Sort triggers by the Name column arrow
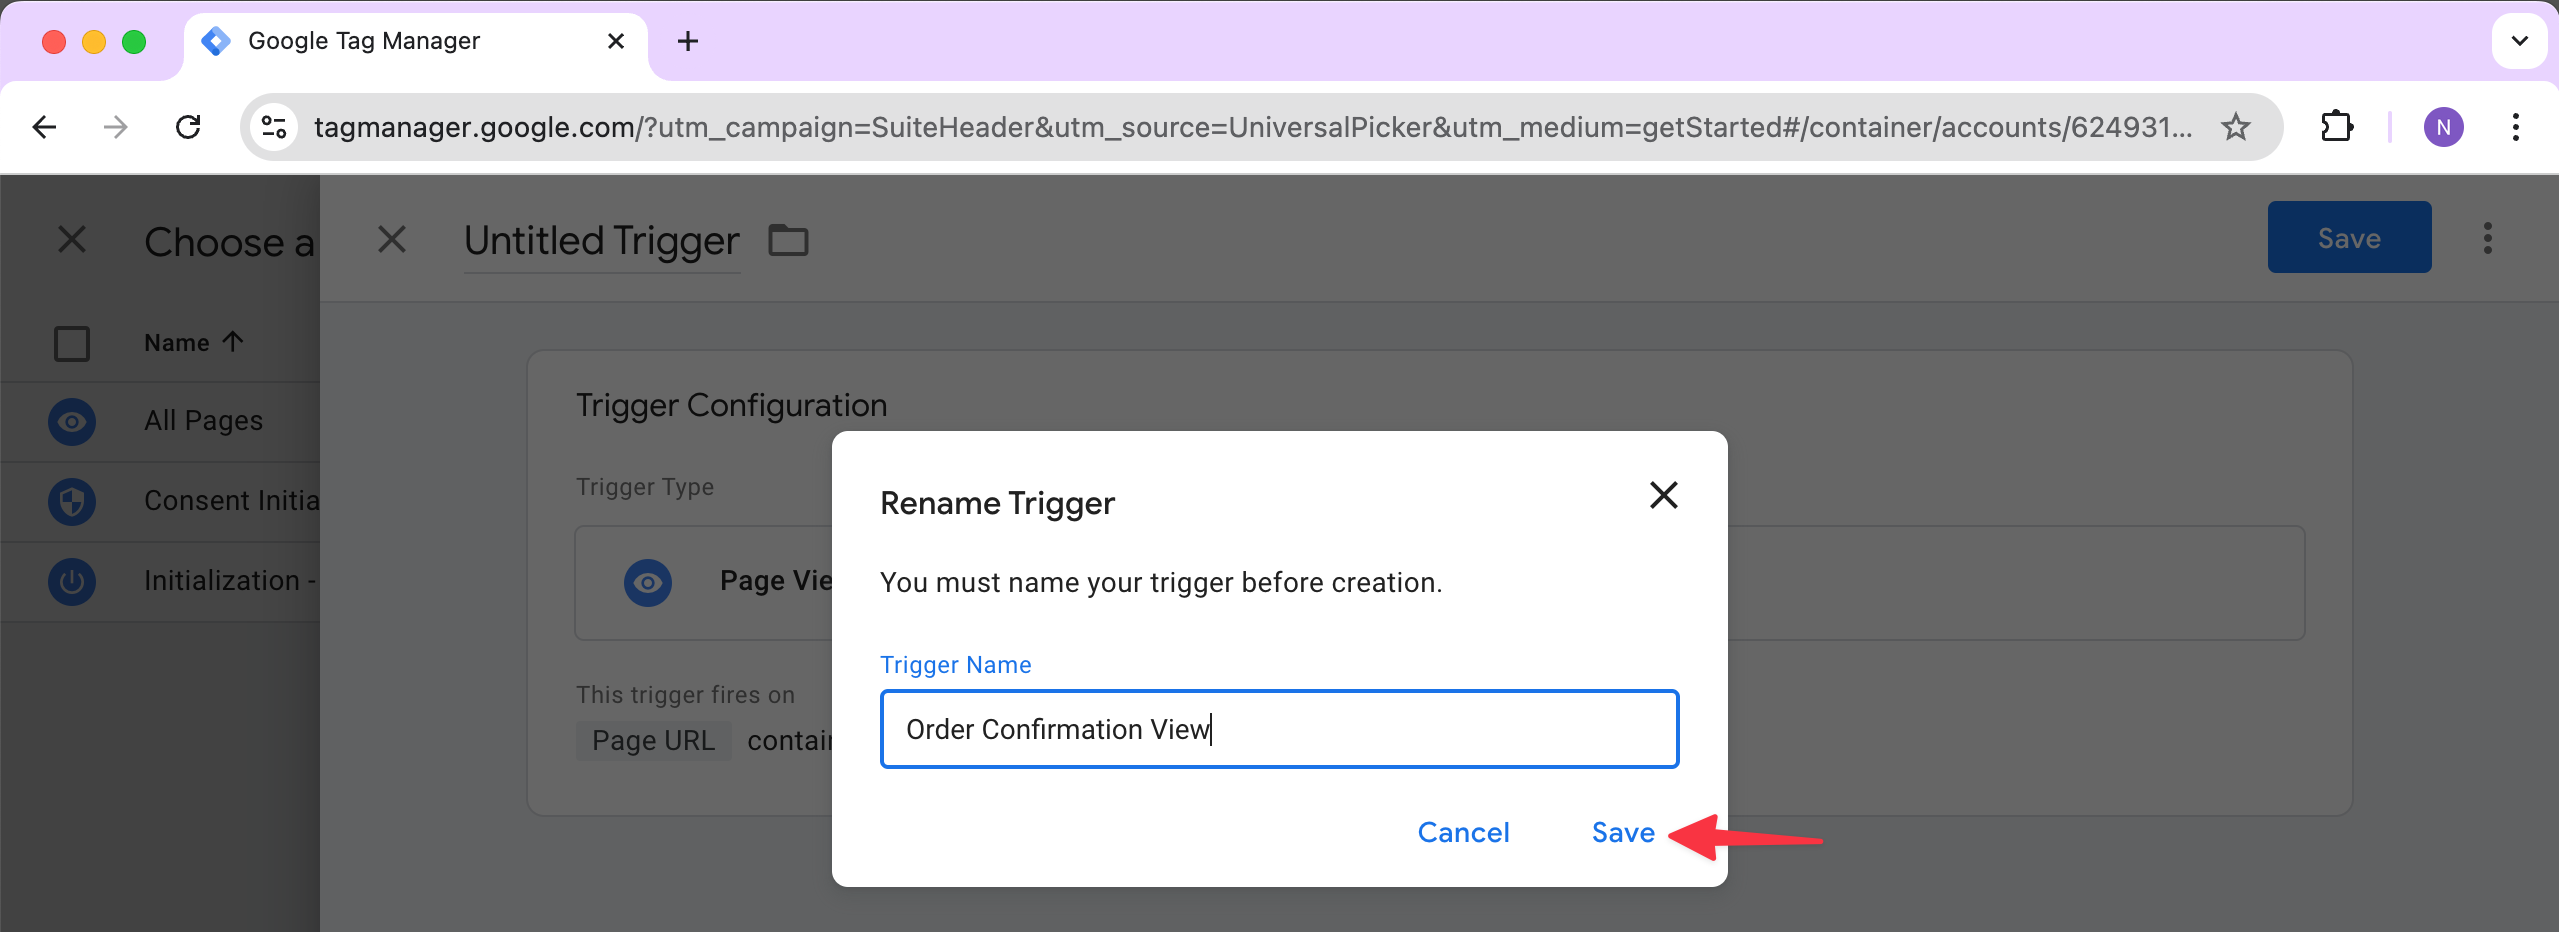Viewport: 2559px width, 932px height. pyautogui.click(x=233, y=342)
